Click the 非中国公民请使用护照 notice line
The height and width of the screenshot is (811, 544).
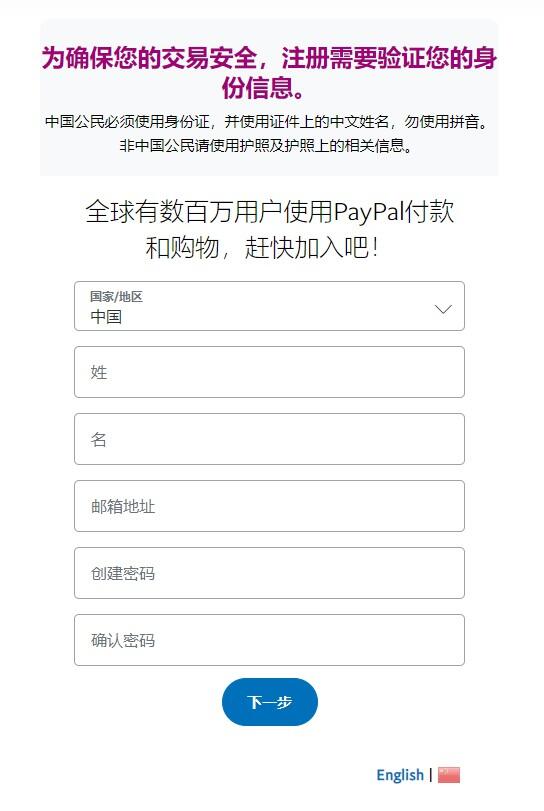(267, 145)
